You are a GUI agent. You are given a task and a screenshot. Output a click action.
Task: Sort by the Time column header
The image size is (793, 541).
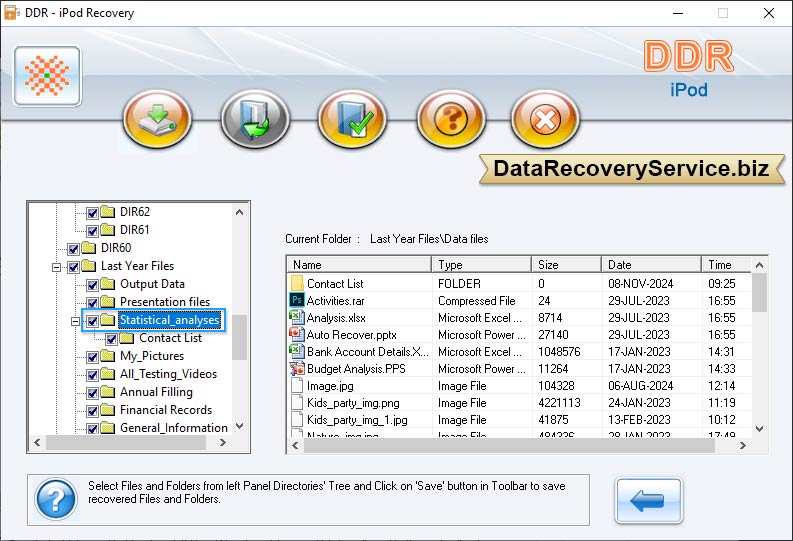(727, 264)
